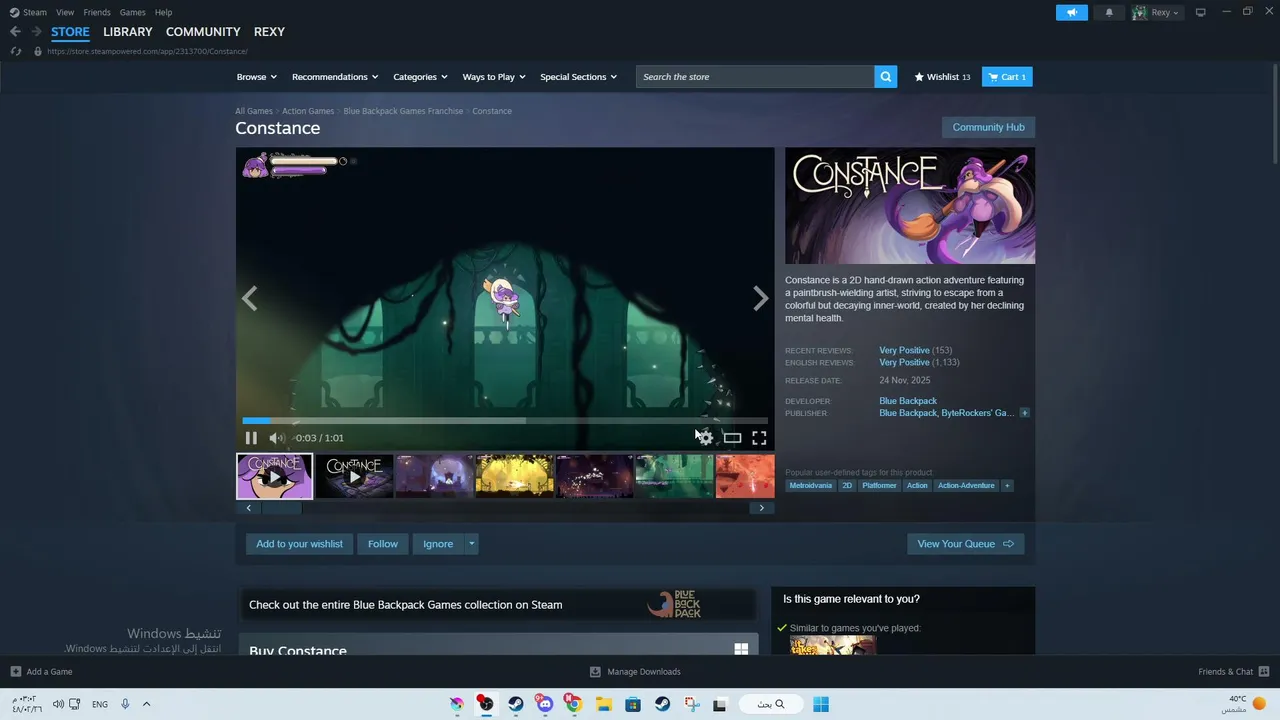Switch to Big Picture mode icon
The image size is (1280, 720).
(x=1201, y=12)
